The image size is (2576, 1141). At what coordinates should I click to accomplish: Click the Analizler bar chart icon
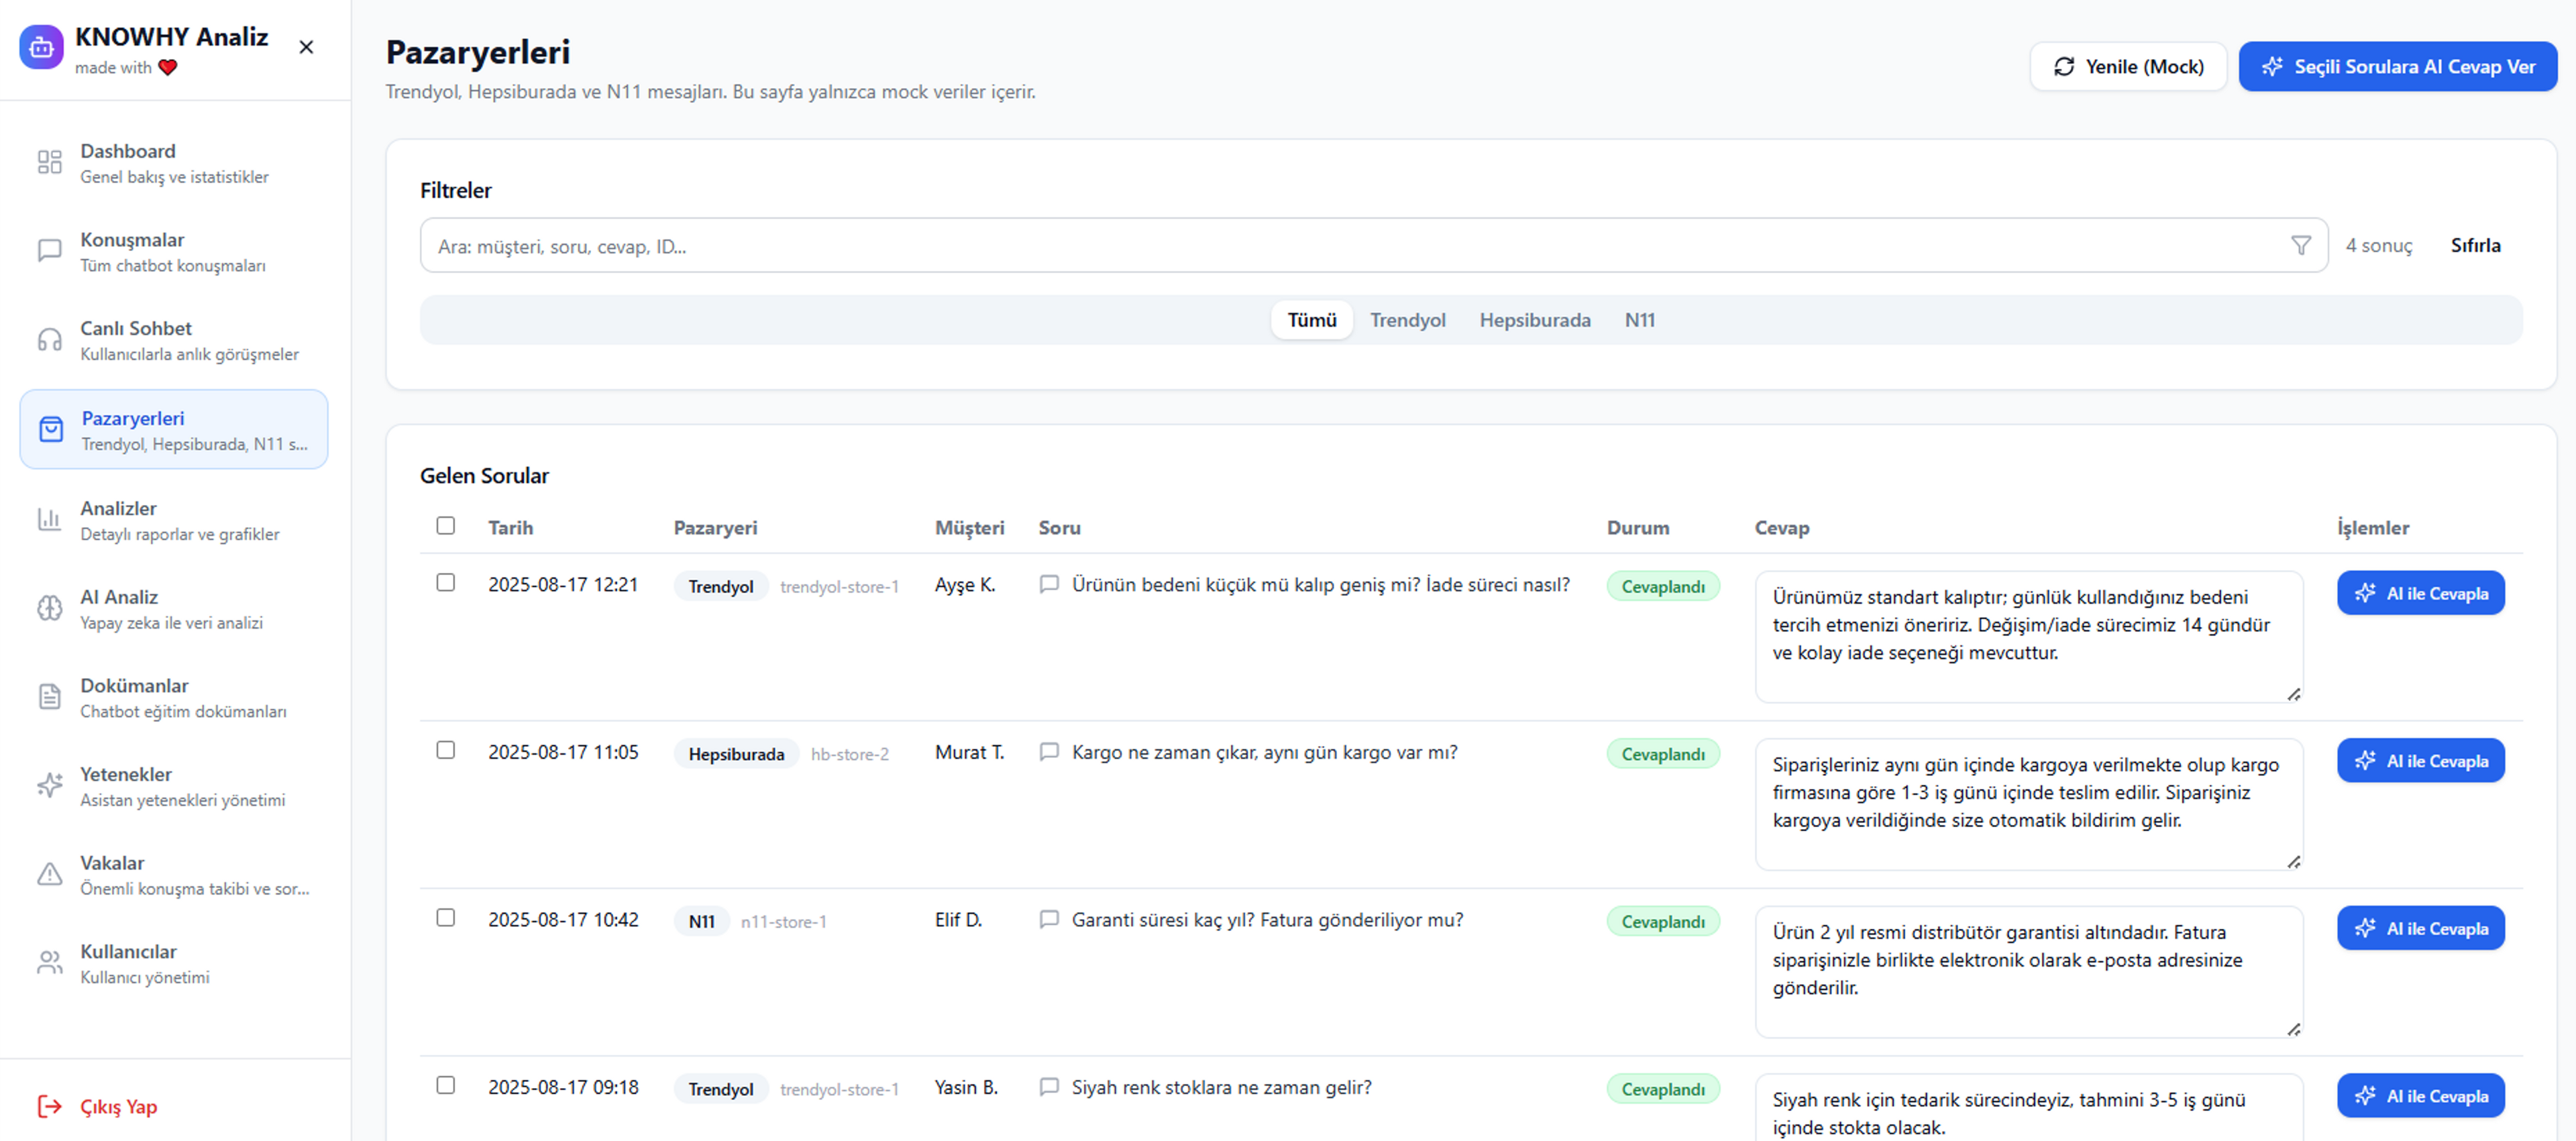point(50,519)
